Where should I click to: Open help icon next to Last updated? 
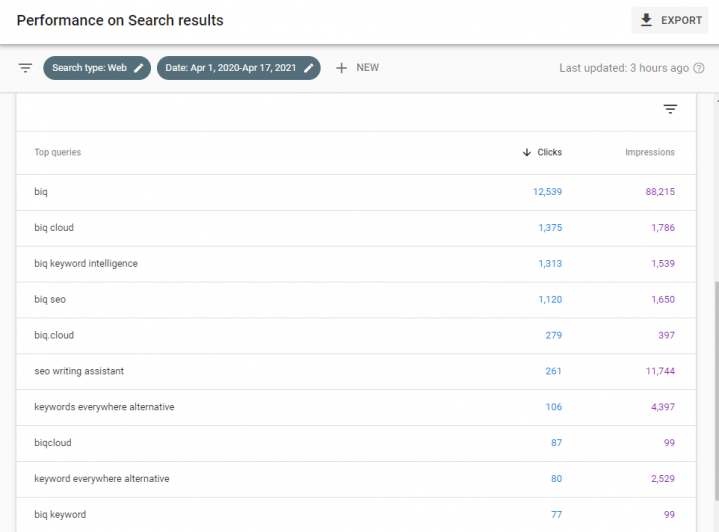(698, 68)
